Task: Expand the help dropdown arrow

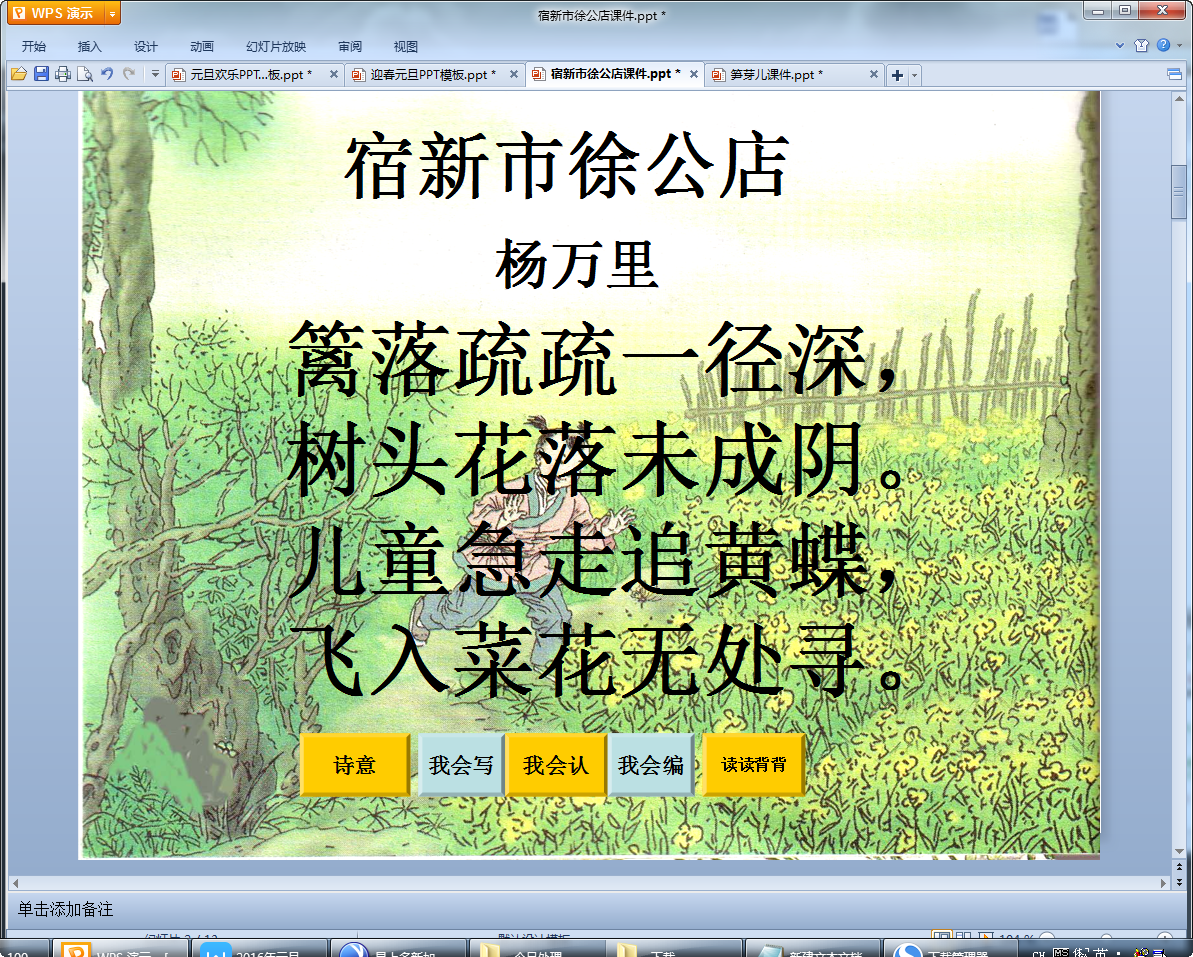Action: pos(1179,46)
